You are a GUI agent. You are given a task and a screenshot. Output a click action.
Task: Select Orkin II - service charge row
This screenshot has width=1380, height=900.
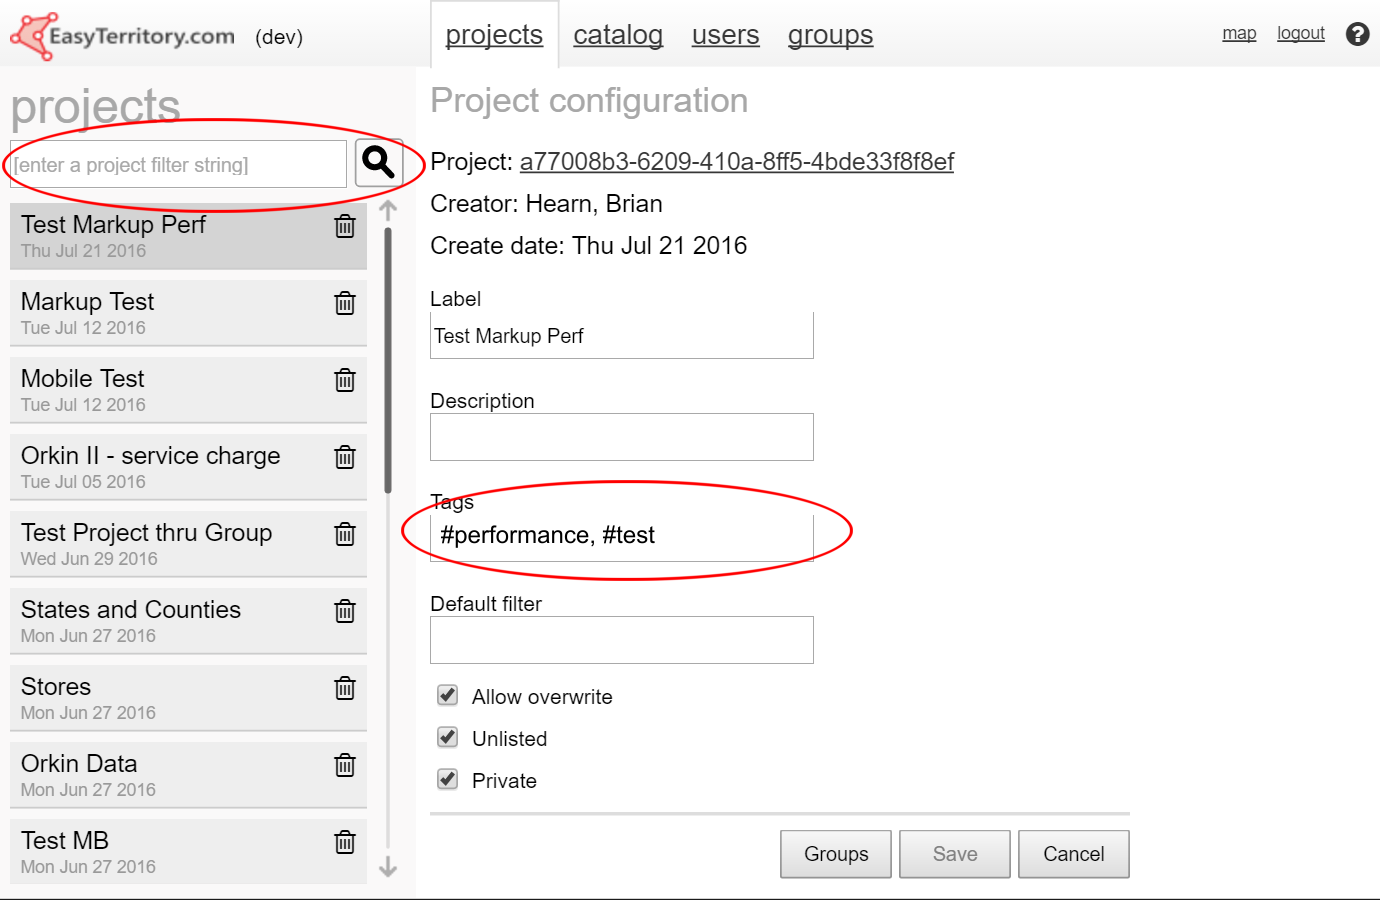tap(188, 467)
